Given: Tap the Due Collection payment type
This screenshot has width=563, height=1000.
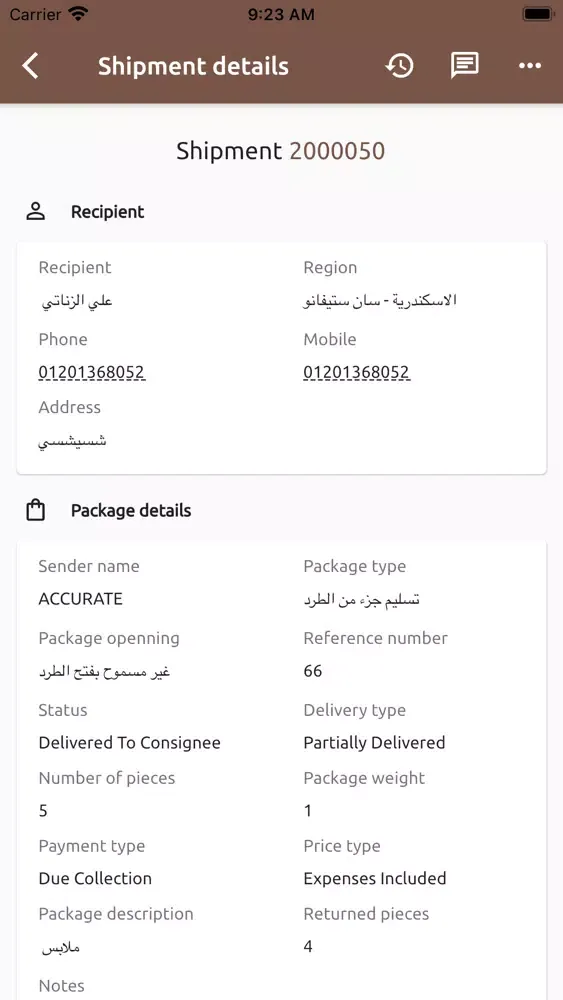Looking at the screenshot, I should [x=95, y=878].
